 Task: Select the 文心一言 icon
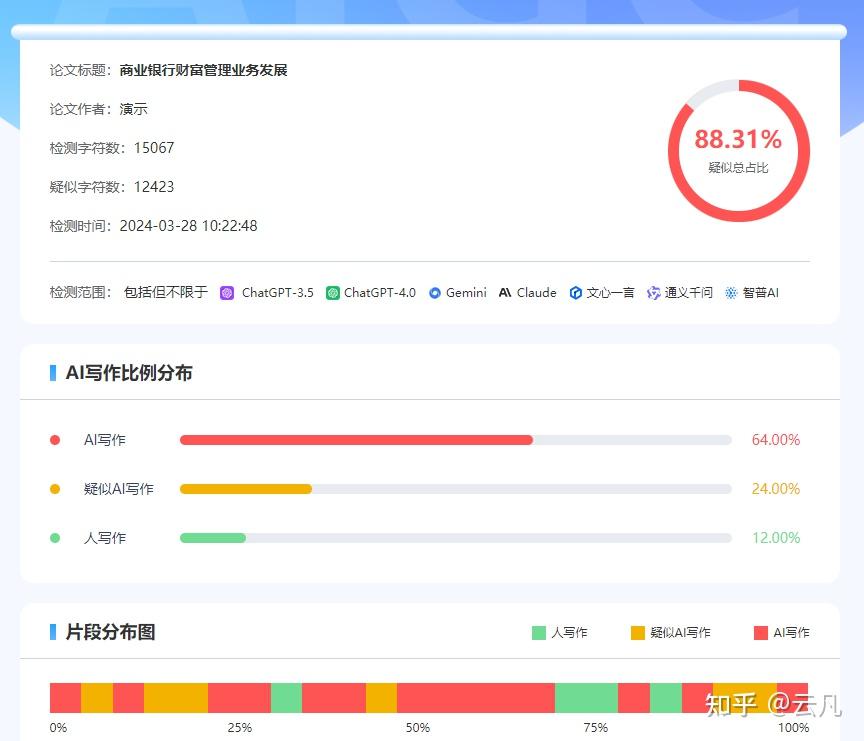pyautogui.click(x=576, y=292)
